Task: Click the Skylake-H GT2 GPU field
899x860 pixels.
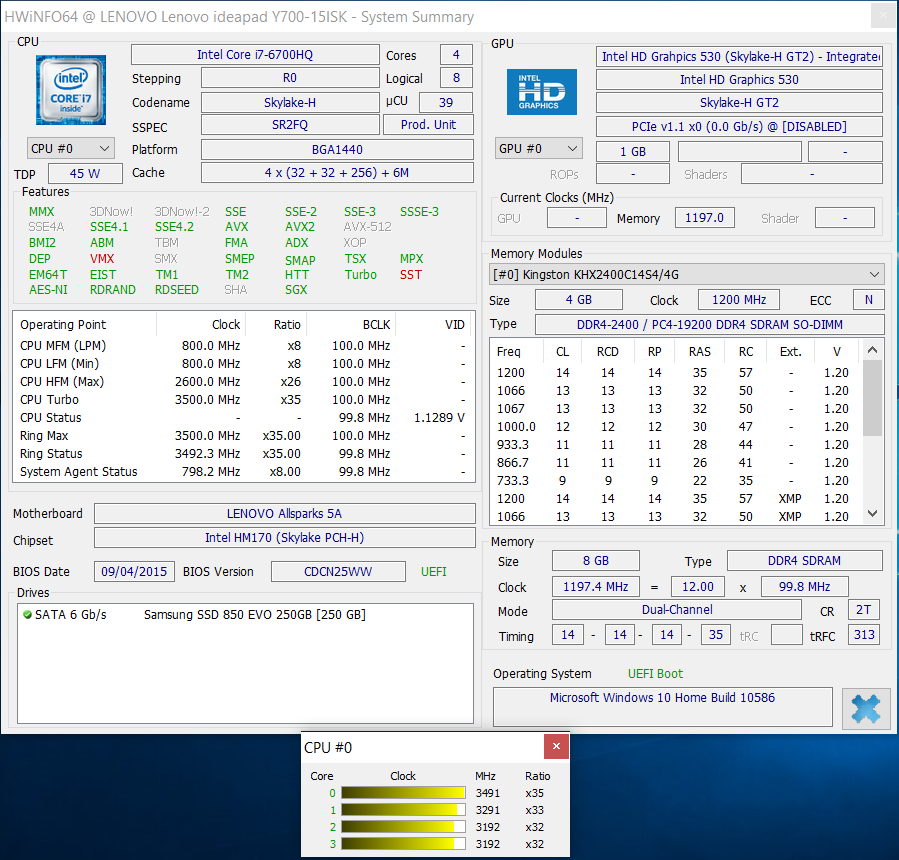Action: point(739,103)
